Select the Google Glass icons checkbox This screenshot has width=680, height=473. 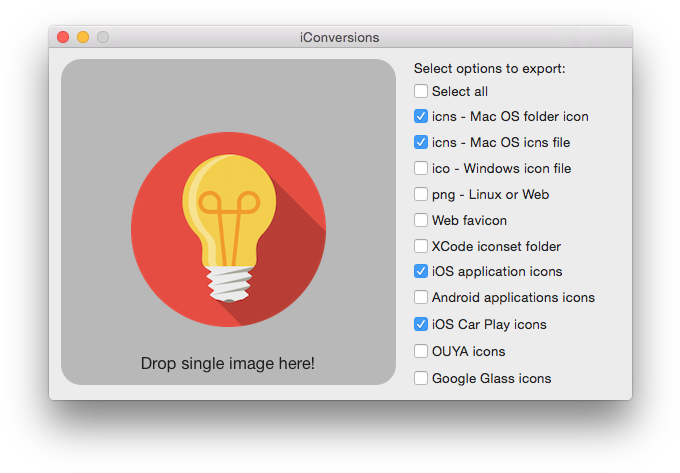click(421, 378)
